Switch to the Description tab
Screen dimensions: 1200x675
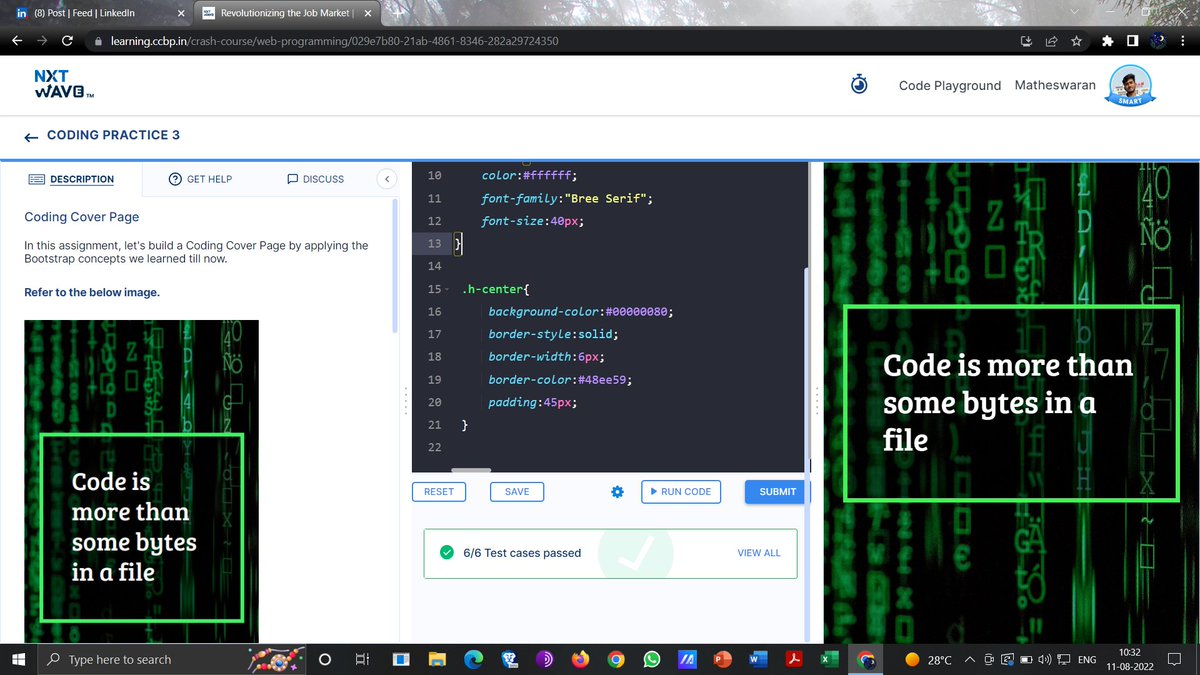click(x=71, y=179)
